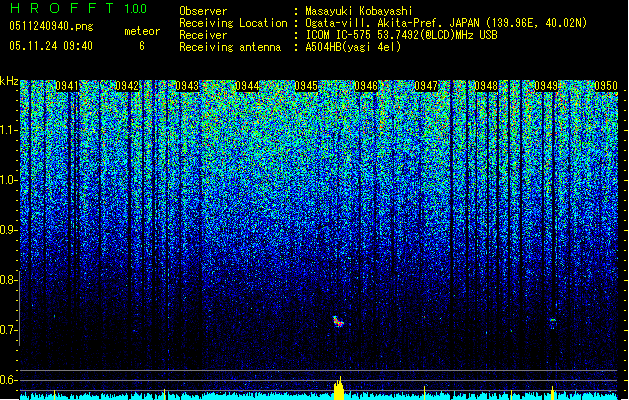Click the observer name Masayuki Kobayashi

[358, 11]
